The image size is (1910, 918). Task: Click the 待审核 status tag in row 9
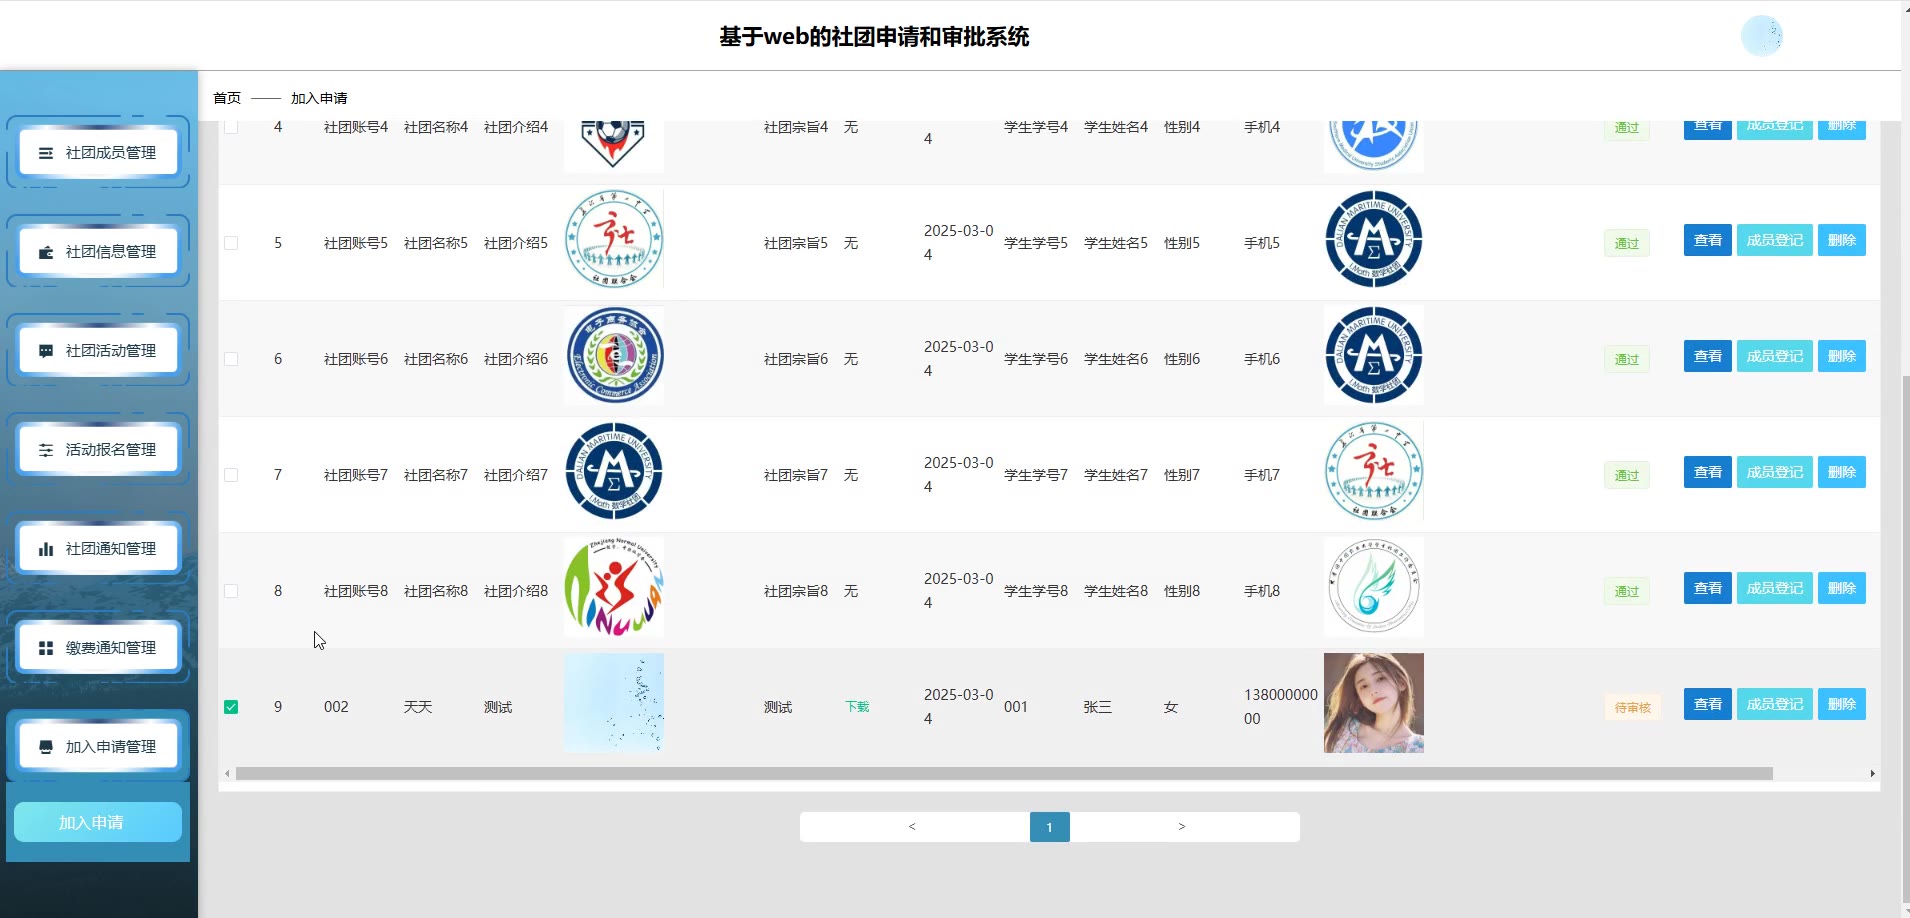pos(1633,708)
